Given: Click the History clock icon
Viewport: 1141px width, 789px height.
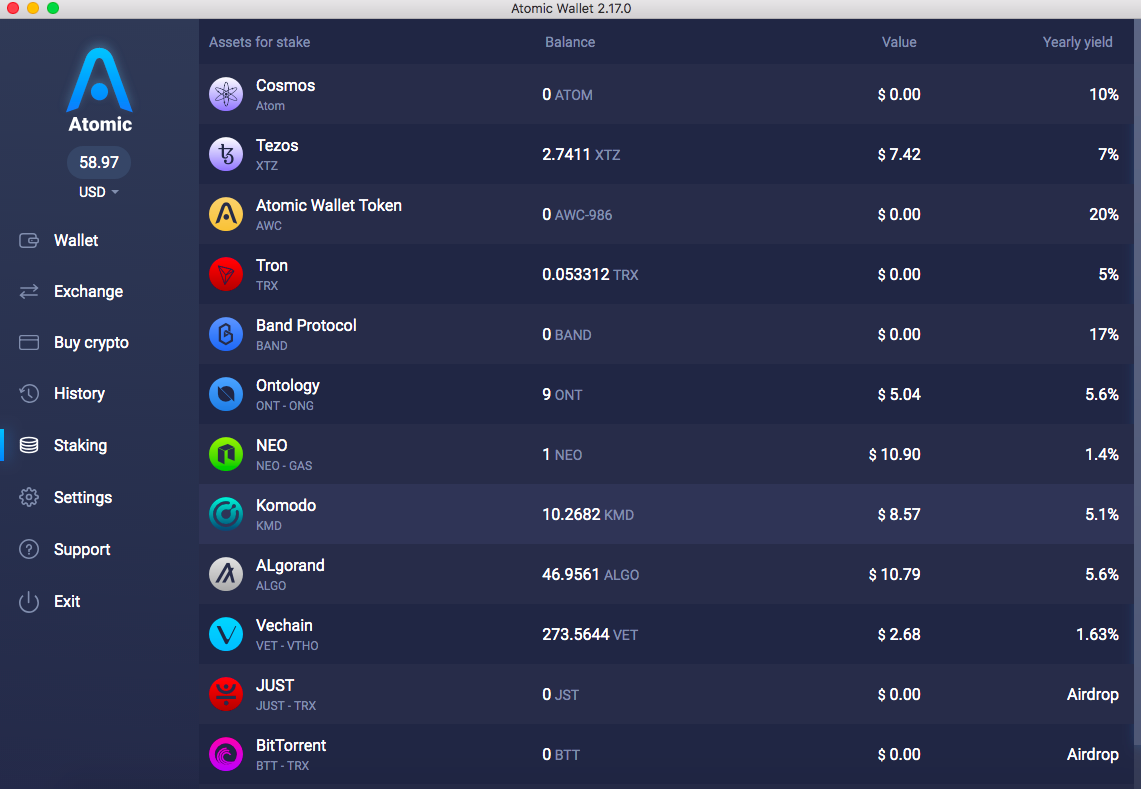Looking at the screenshot, I should coord(29,394).
